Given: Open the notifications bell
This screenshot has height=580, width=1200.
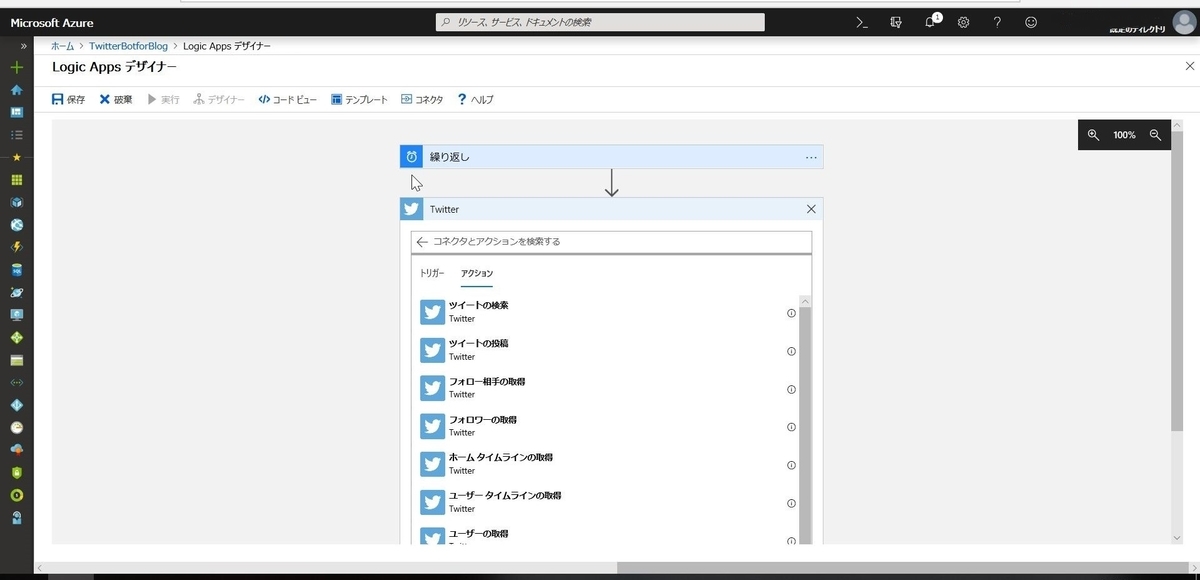Looking at the screenshot, I should tap(930, 22).
